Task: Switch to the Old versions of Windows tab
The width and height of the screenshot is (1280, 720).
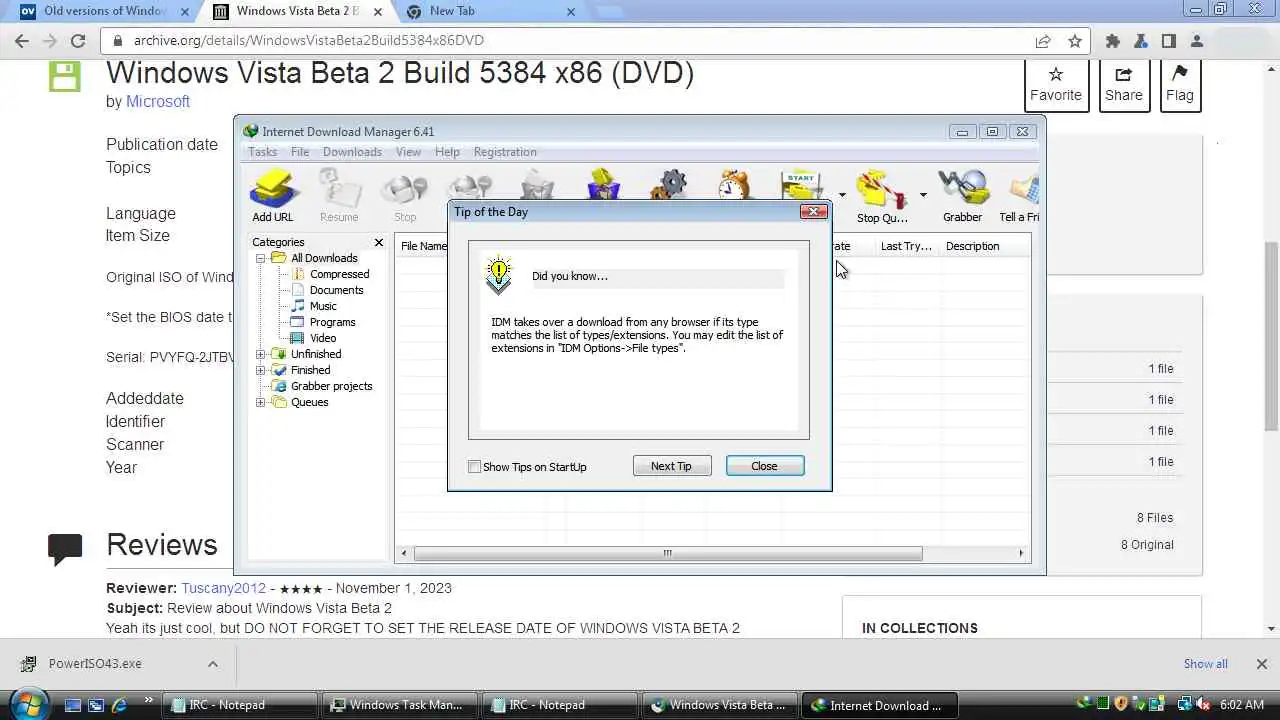Action: [x=103, y=11]
